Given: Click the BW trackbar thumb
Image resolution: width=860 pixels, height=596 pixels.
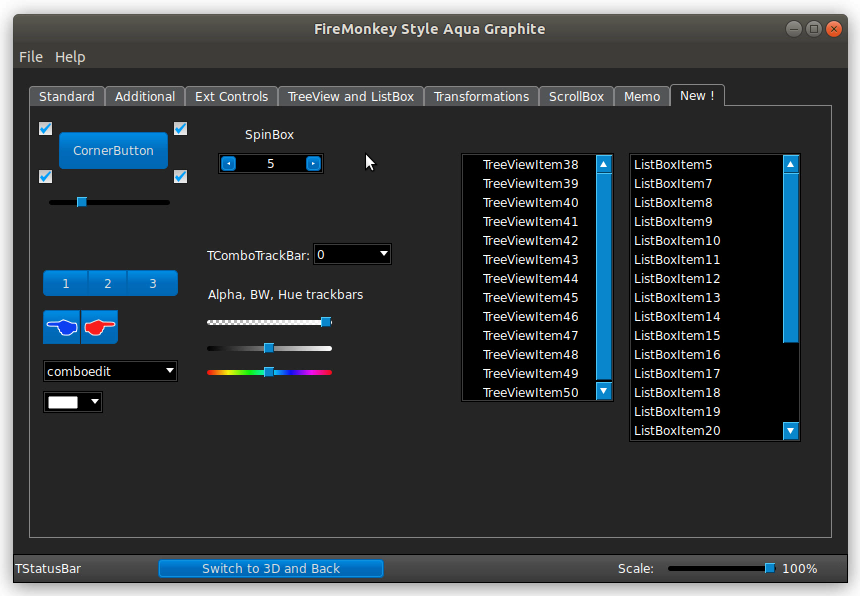Looking at the screenshot, I should (269, 348).
